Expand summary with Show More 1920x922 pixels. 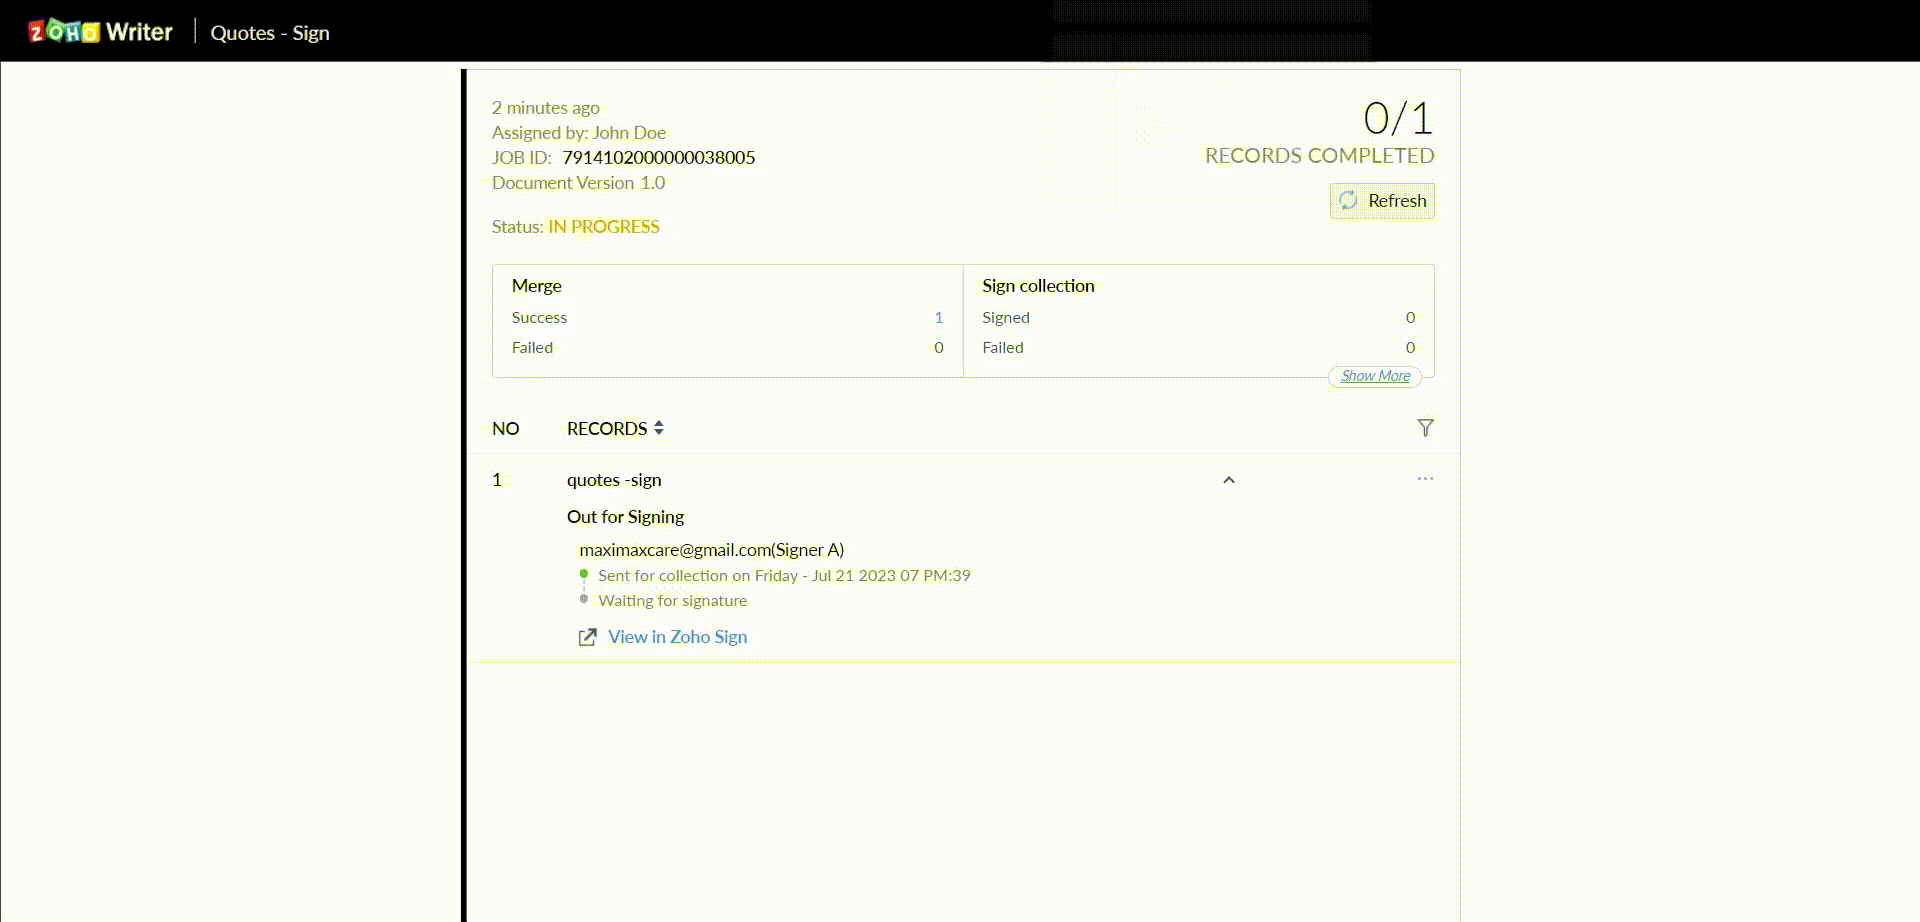(x=1375, y=376)
